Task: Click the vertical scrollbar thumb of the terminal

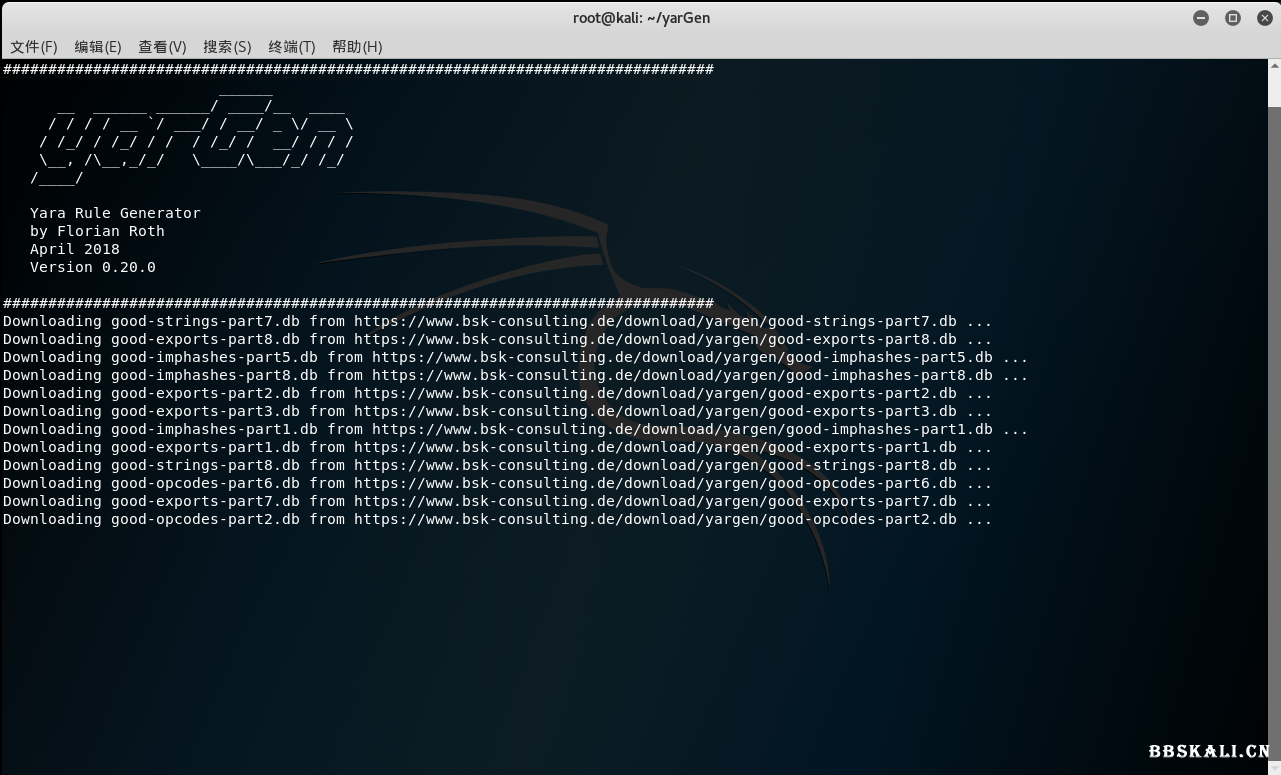Action: pos(1274,84)
